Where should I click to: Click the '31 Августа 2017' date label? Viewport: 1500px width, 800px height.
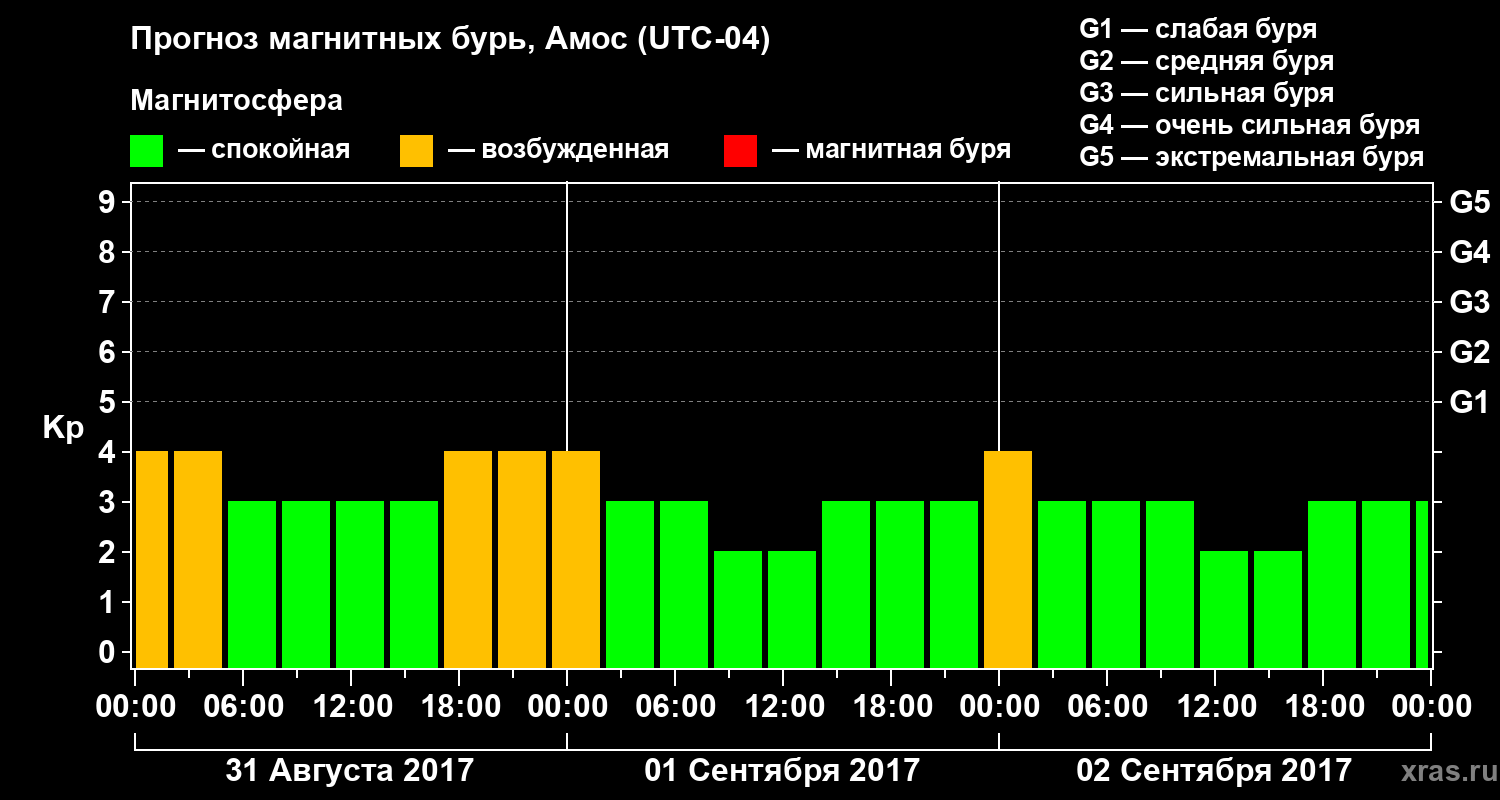coord(349,771)
